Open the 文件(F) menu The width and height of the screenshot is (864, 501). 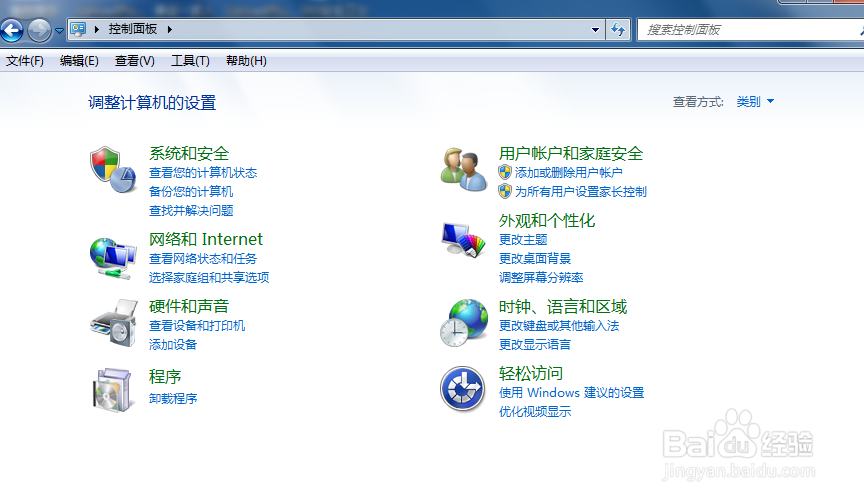[25, 61]
